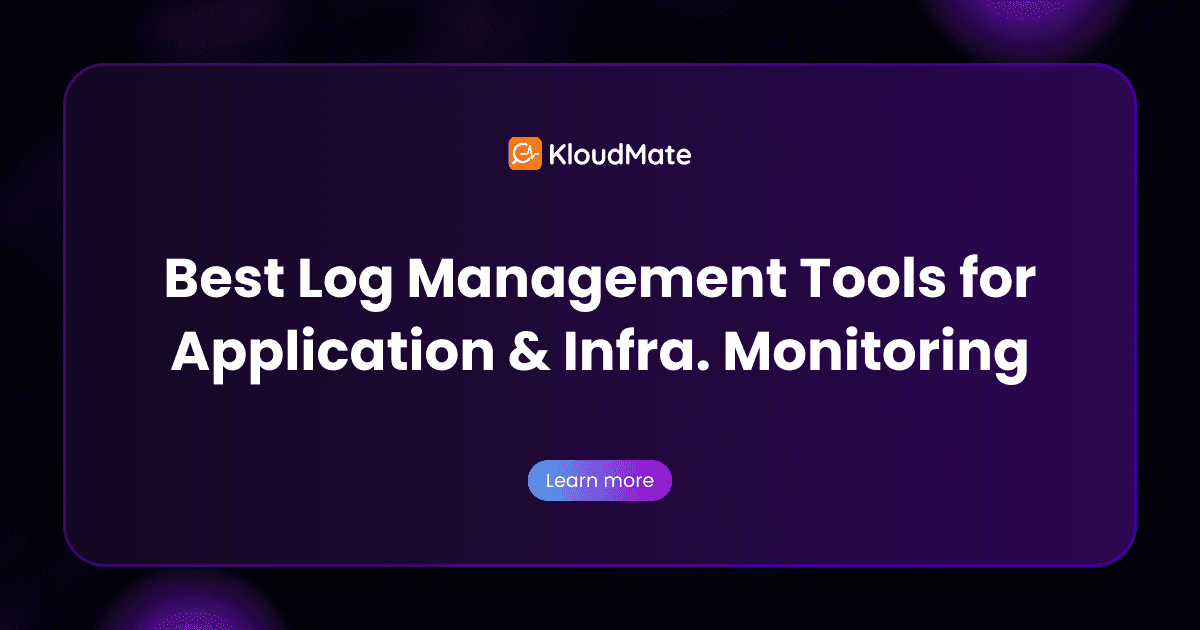
Task: Click the orange KloudMate logo icon
Action: 525,154
